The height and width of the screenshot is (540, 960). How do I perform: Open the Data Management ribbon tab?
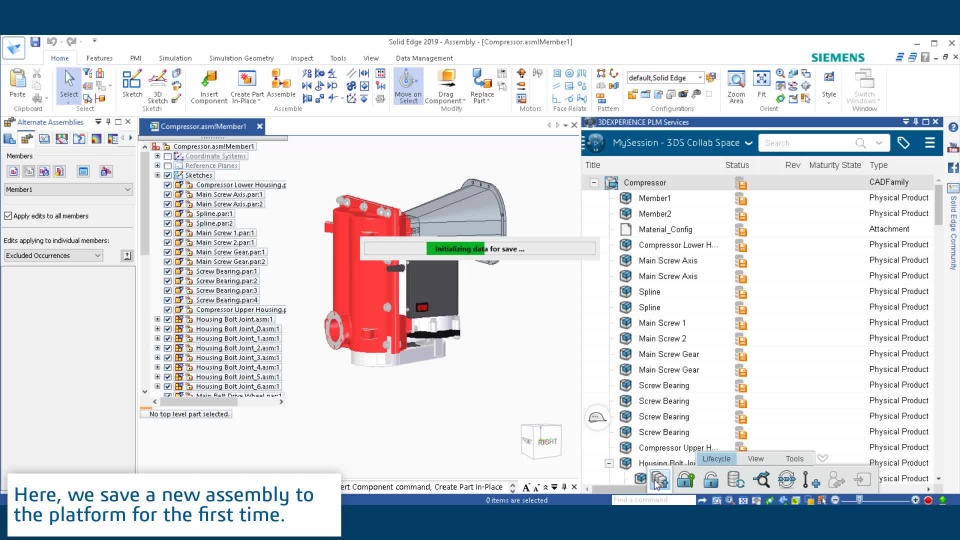coord(424,58)
